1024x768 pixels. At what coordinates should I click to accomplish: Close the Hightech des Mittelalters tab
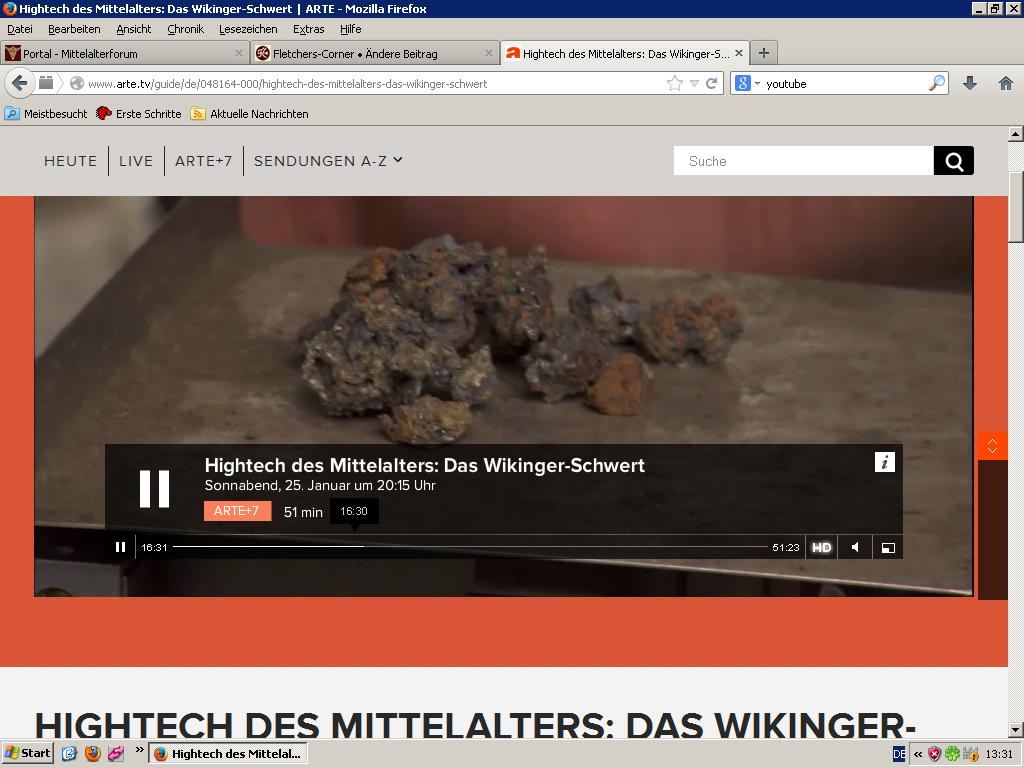[739, 54]
